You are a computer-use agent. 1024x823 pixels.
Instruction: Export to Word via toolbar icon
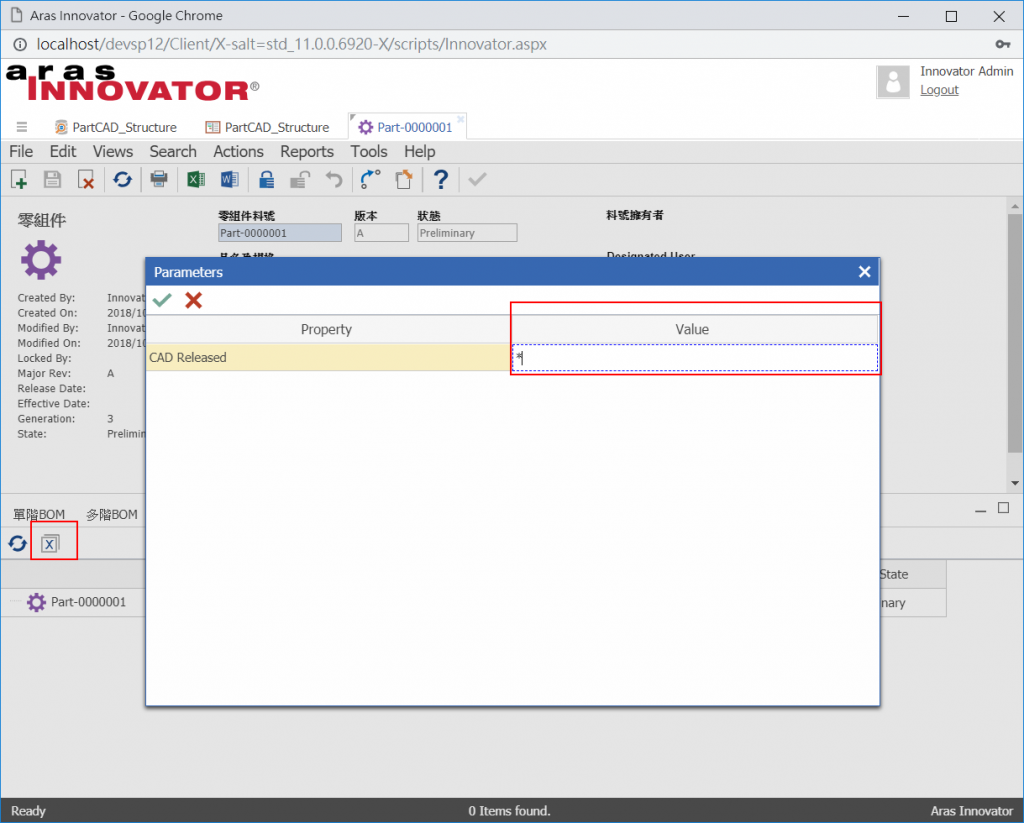pos(229,179)
